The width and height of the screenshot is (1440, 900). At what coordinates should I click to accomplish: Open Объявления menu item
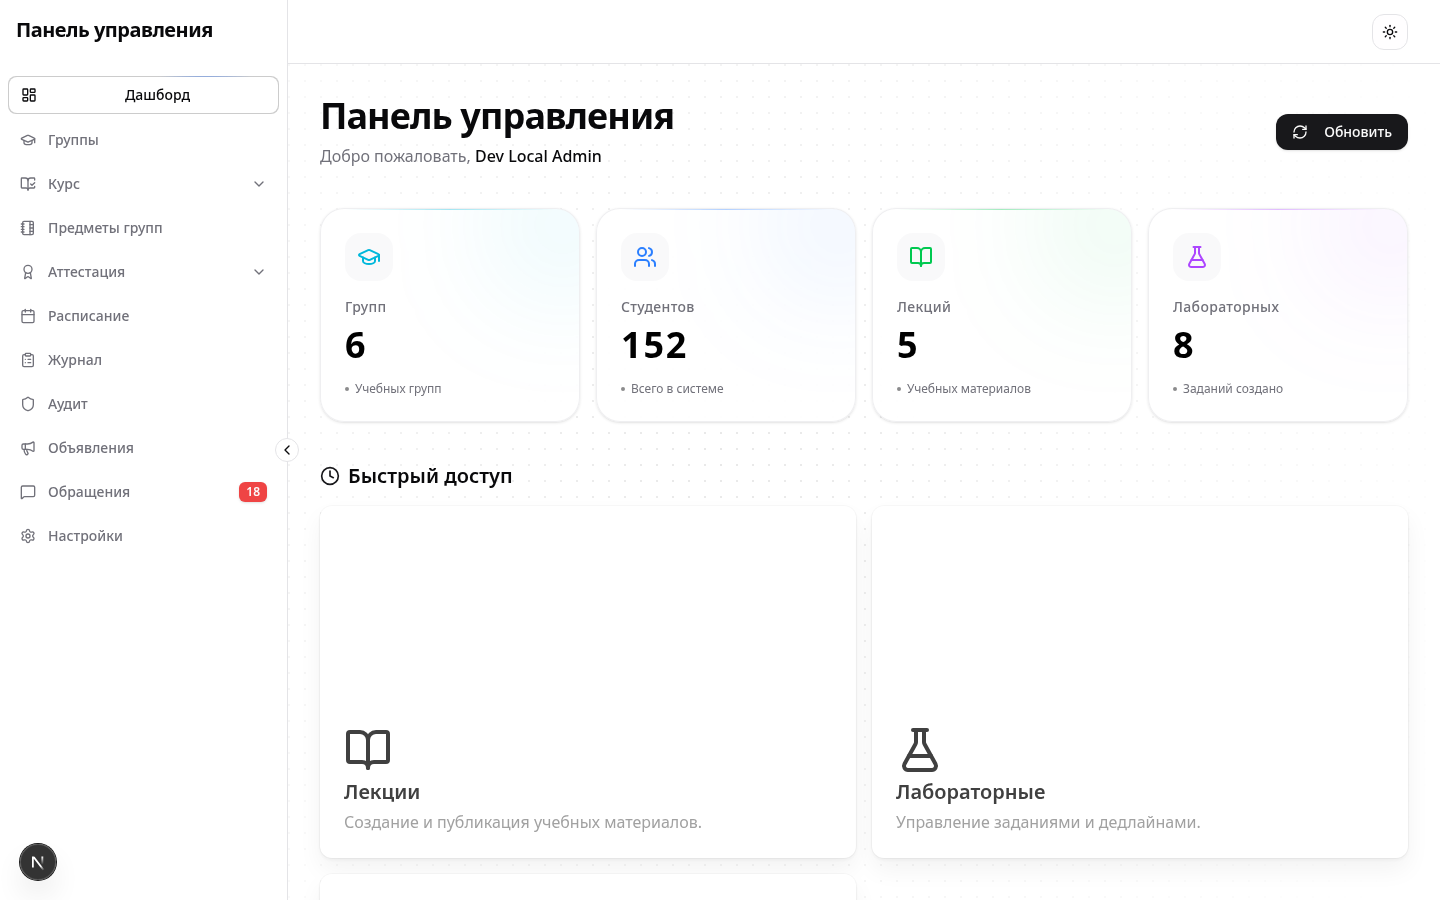[x=143, y=448]
